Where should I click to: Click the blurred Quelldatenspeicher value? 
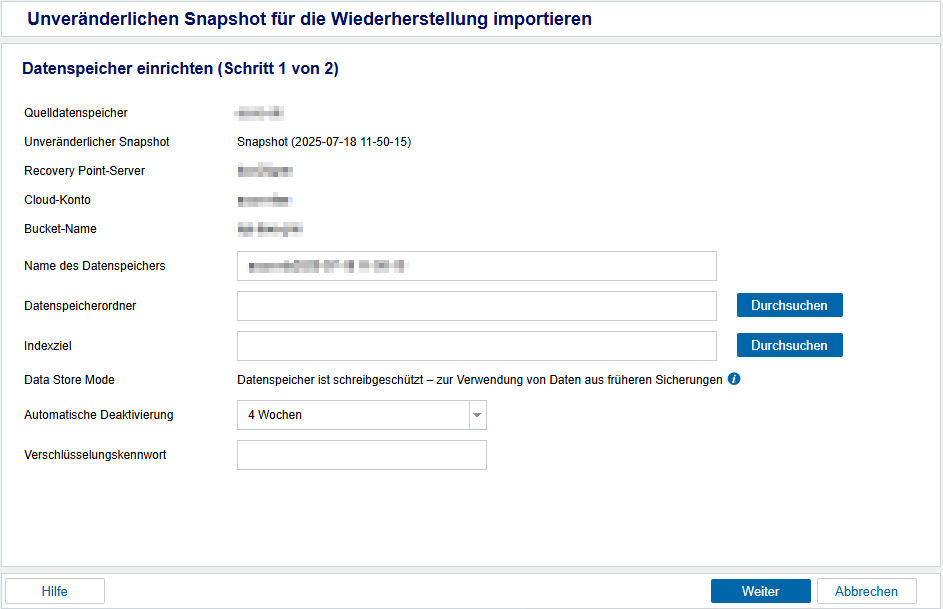(x=260, y=113)
